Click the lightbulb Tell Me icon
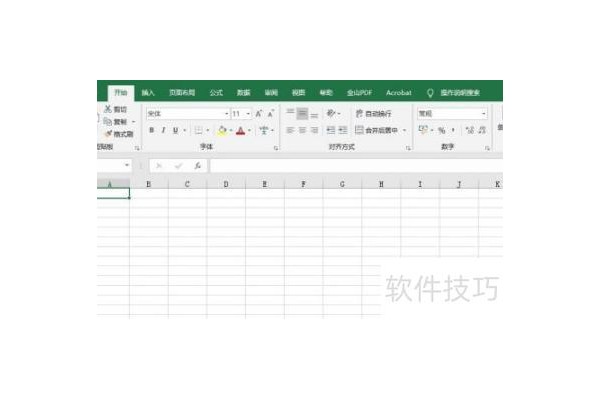Screen dimensions: 600x400 430,93
